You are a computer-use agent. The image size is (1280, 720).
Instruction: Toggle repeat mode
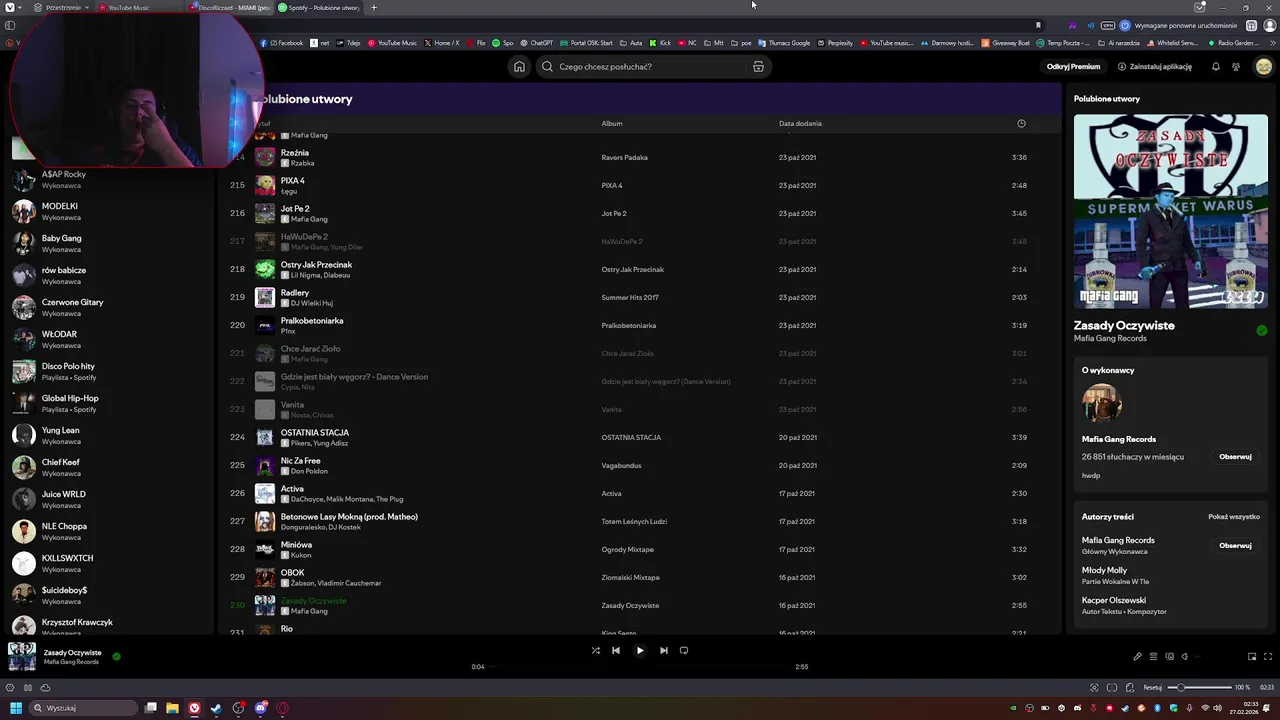pos(684,650)
